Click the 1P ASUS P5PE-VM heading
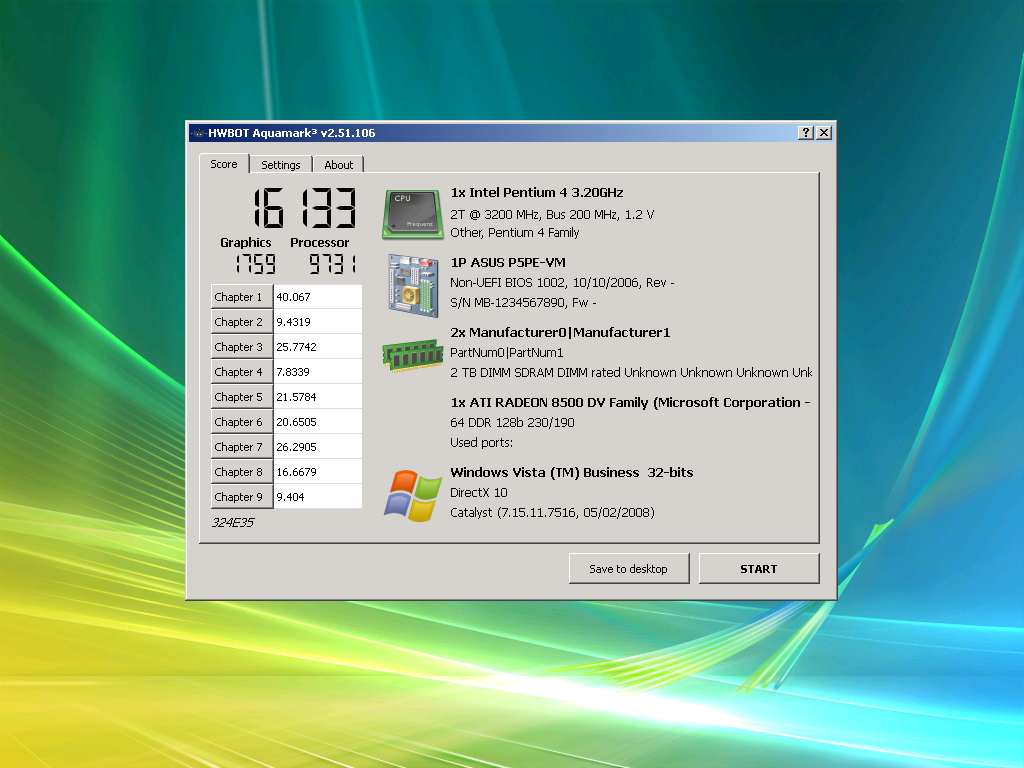This screenshot has height=768, width=1024. pos(508,263)
